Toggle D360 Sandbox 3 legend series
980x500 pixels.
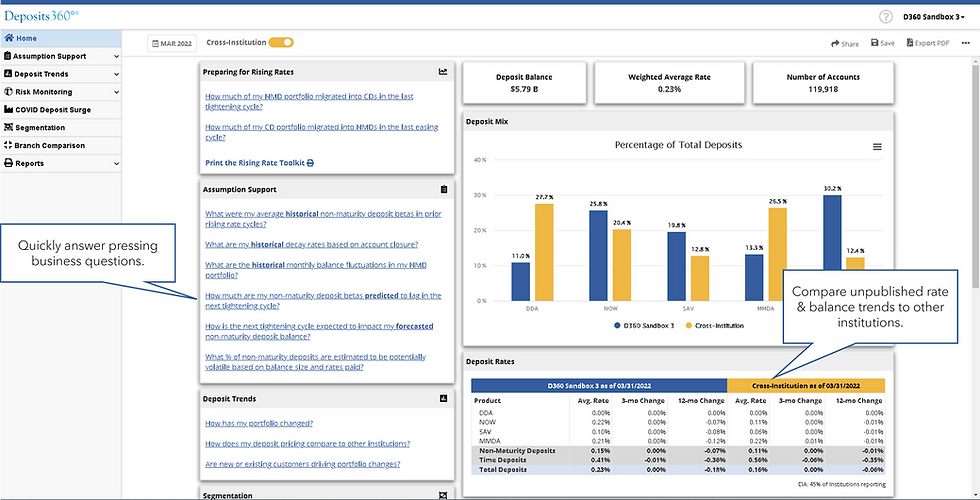click(644, 326)
